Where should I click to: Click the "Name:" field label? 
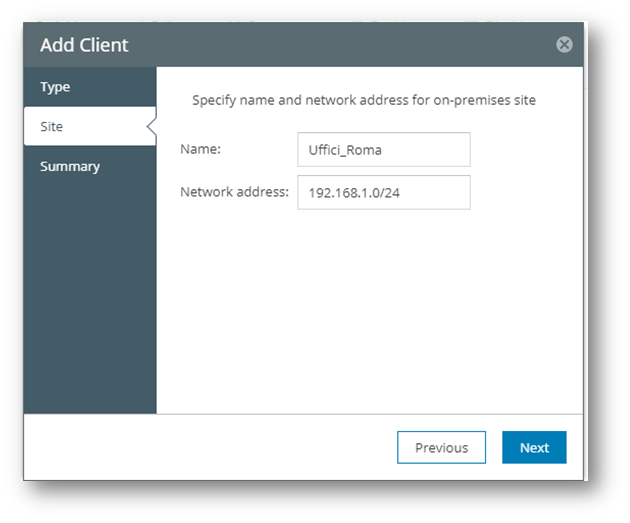tap(200, 150)
